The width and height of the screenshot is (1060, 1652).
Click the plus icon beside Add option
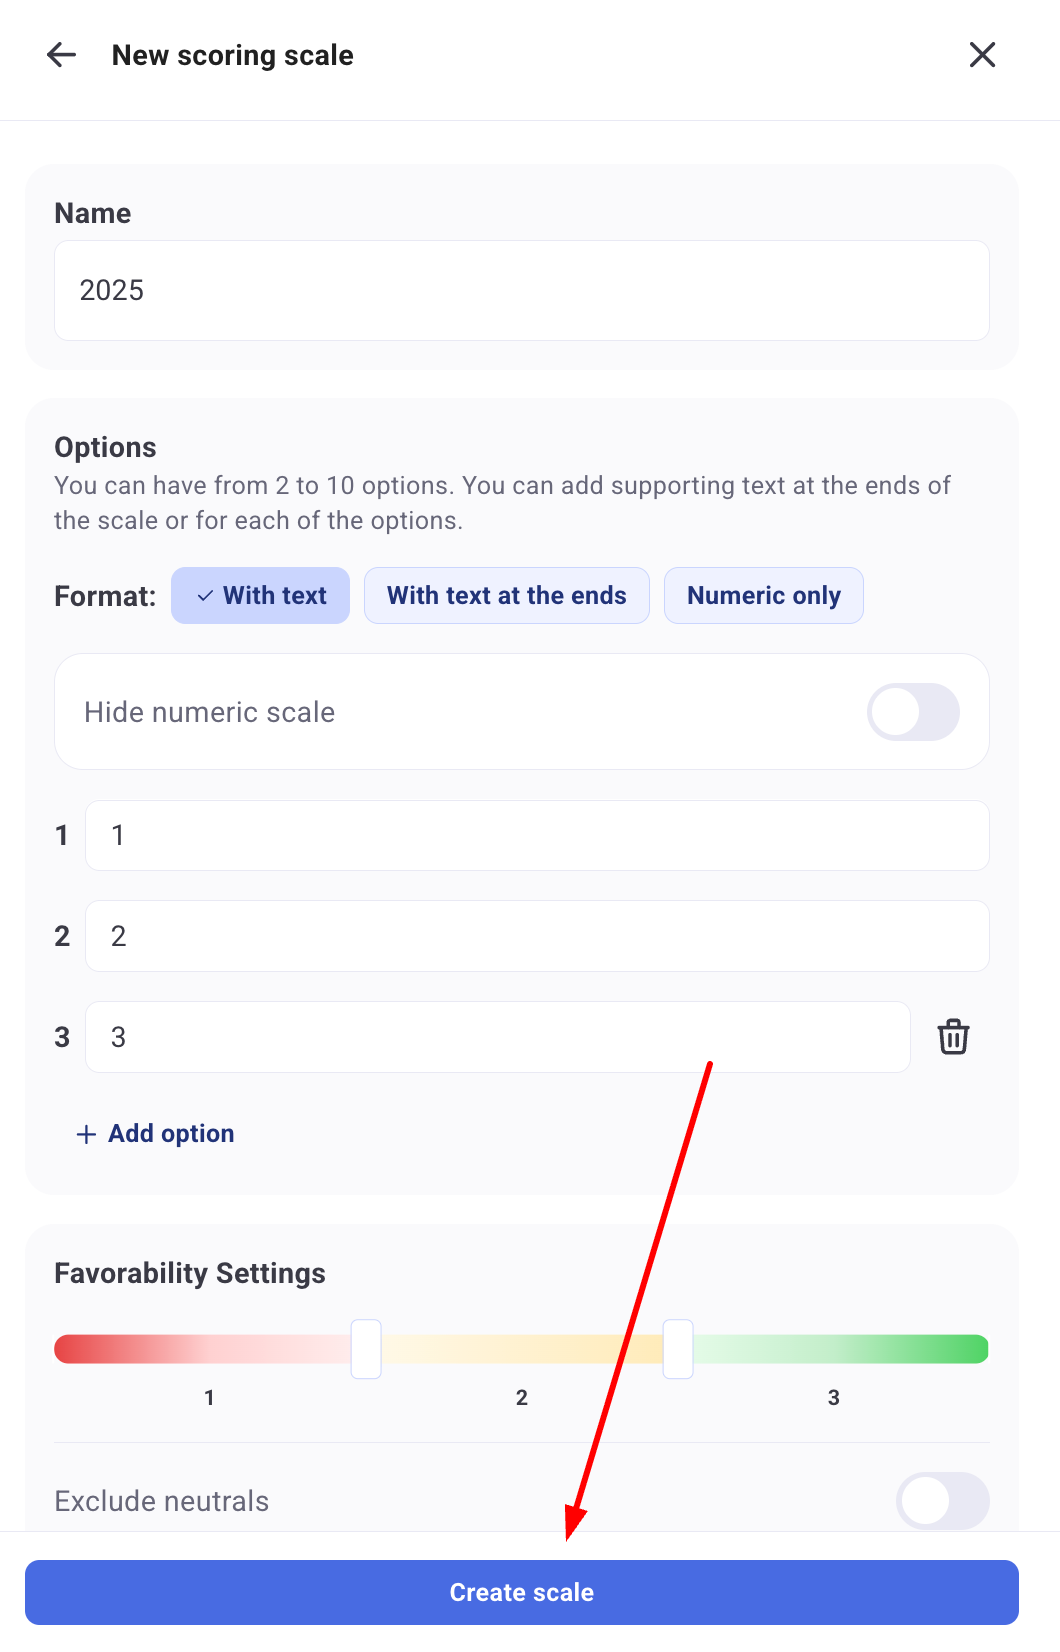click(x=87, y=1134)
